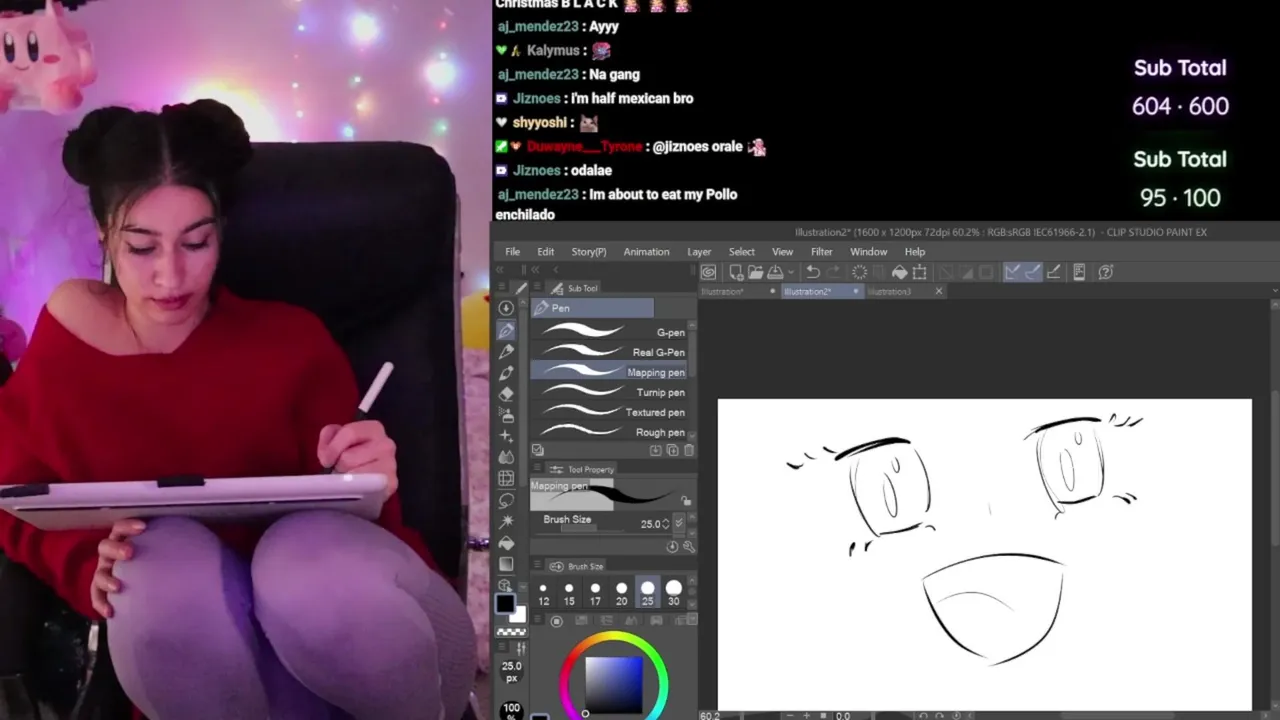Select the Airbrush tool icon
Image resolution: width=1280 pixels, height=720 pixels.
point(506,415)
